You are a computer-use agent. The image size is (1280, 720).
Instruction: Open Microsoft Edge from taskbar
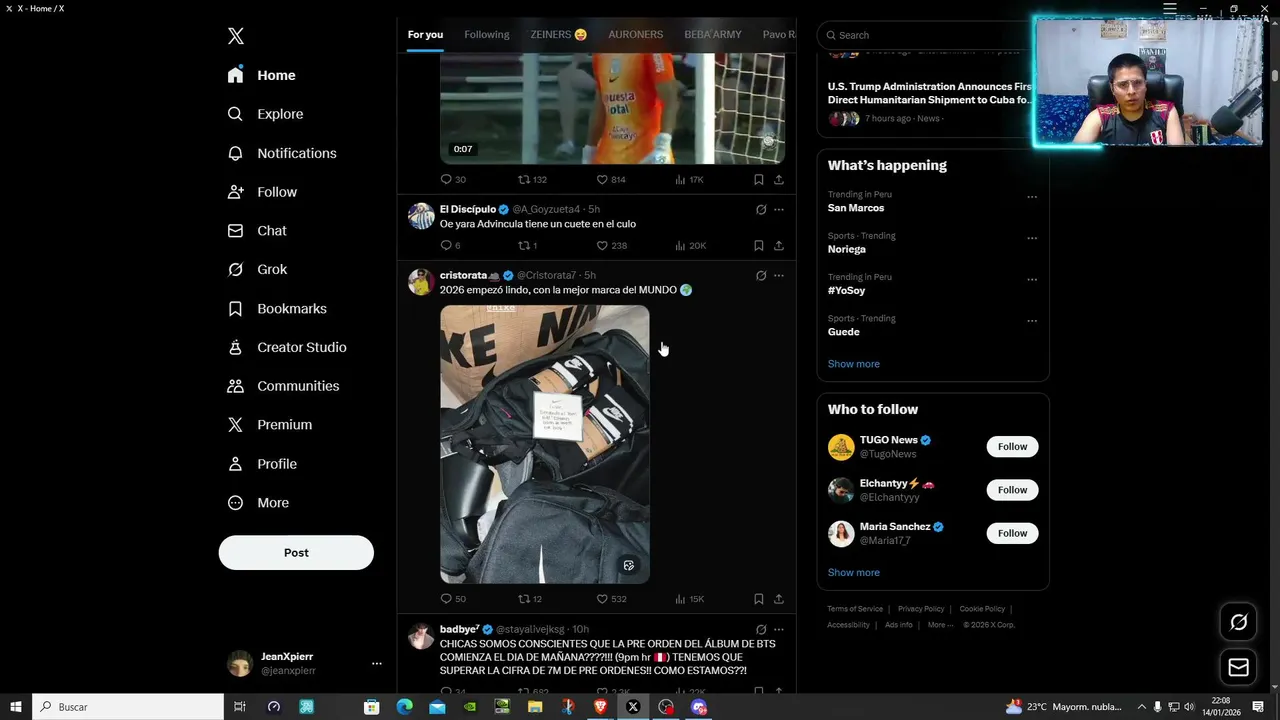404,707
